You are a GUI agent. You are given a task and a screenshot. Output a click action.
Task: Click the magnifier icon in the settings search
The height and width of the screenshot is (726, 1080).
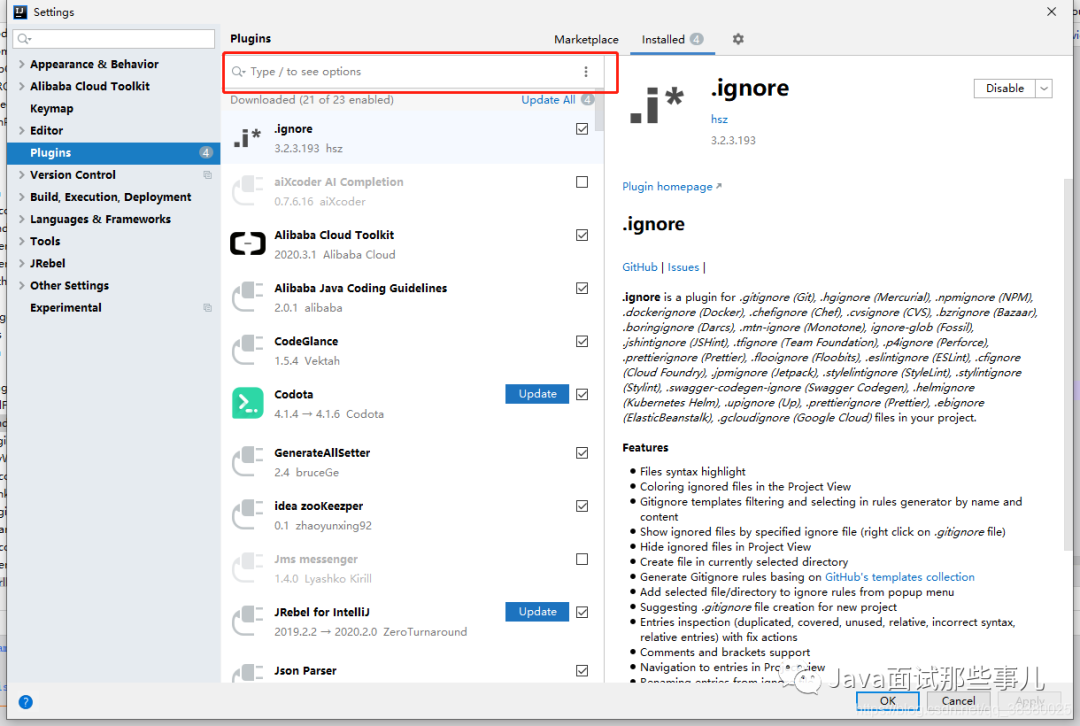25,37
